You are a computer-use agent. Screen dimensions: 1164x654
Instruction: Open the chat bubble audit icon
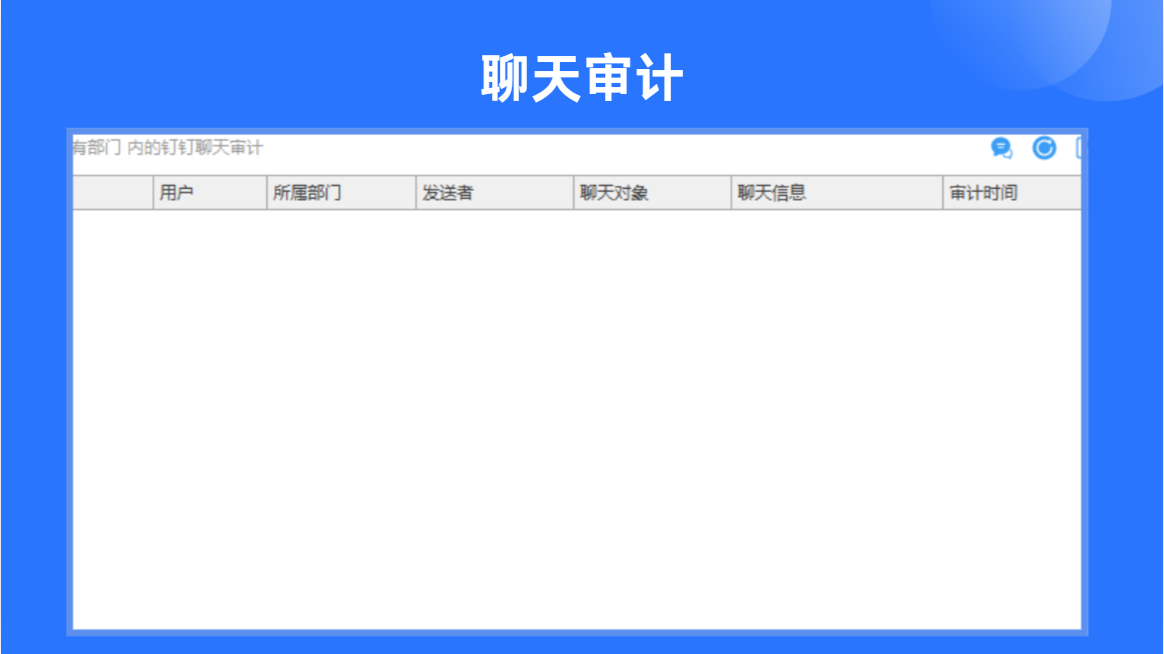click(1001, 148)
